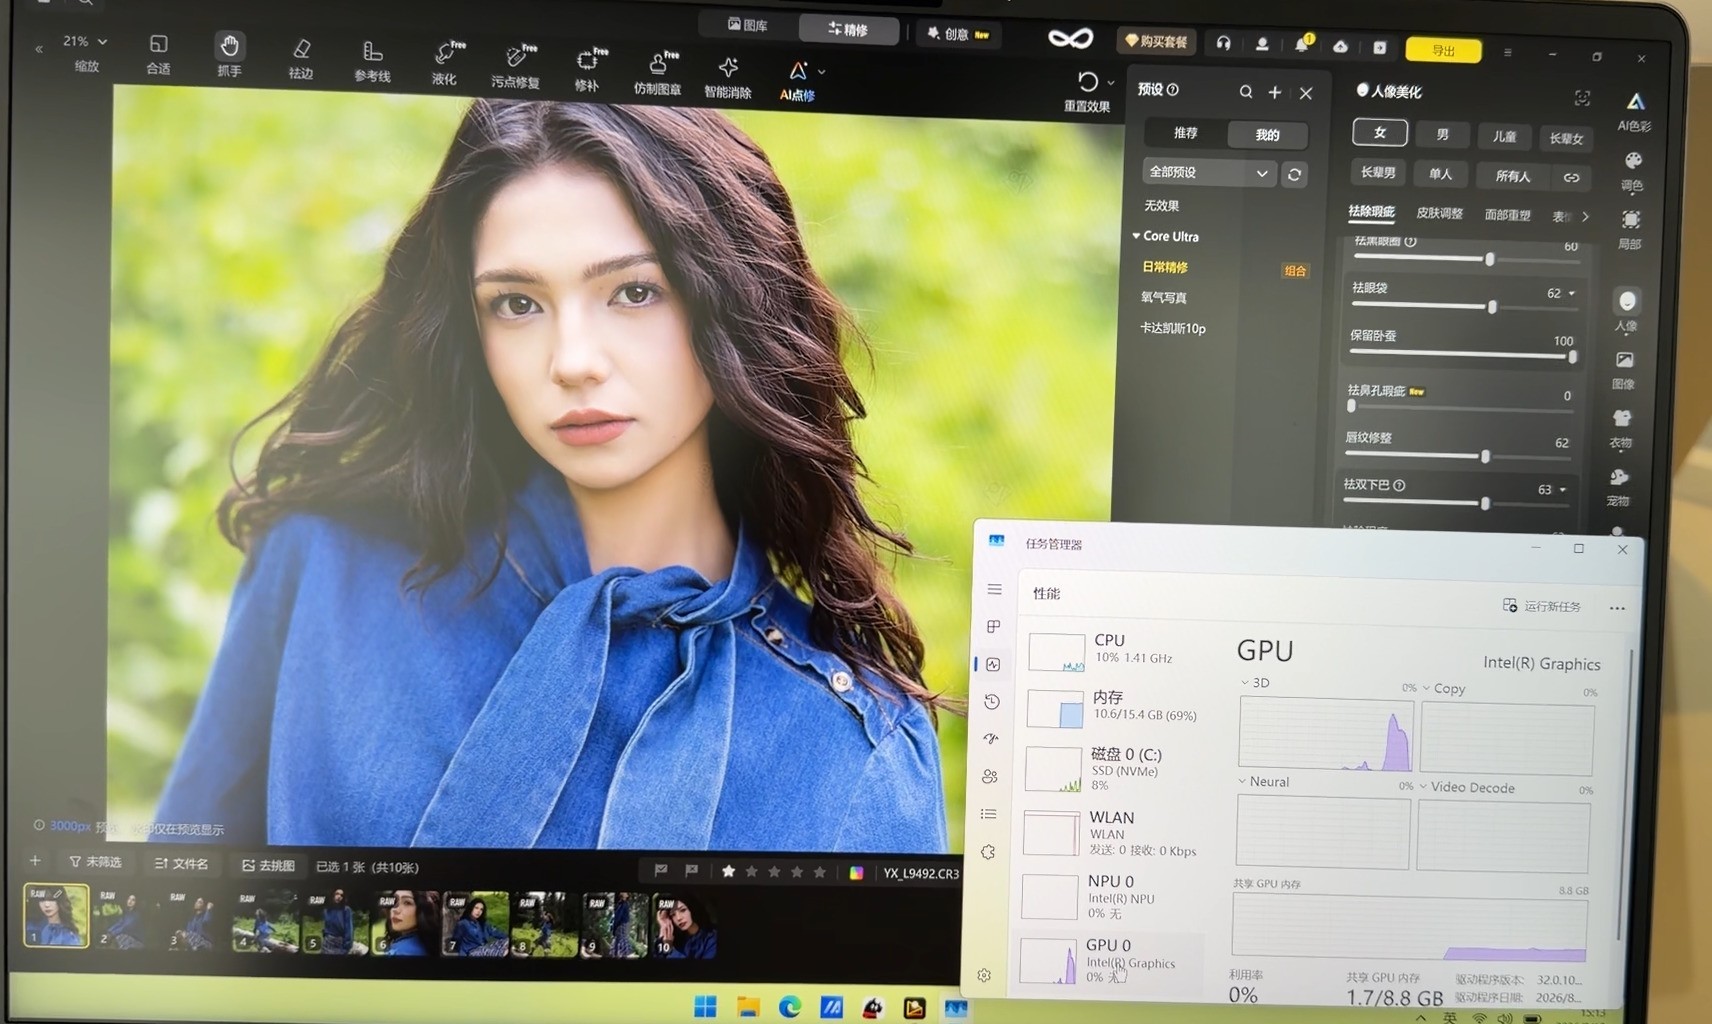
Task: Switch to the 图库 library tab
Action: coord(747,25)
